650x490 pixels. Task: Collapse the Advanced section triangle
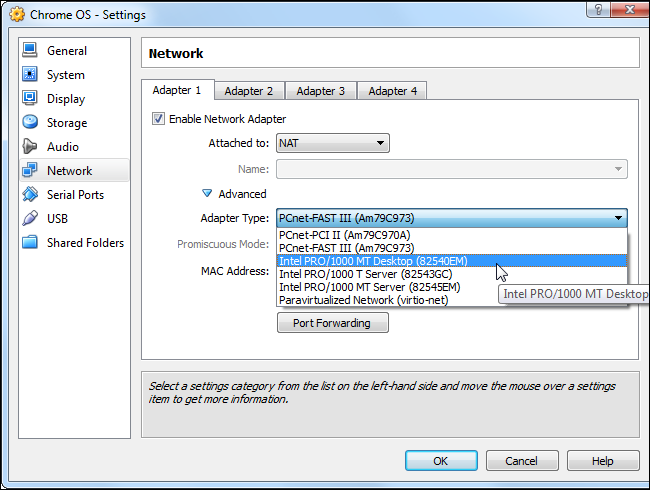pyautogui.click(x=206, y=193)
